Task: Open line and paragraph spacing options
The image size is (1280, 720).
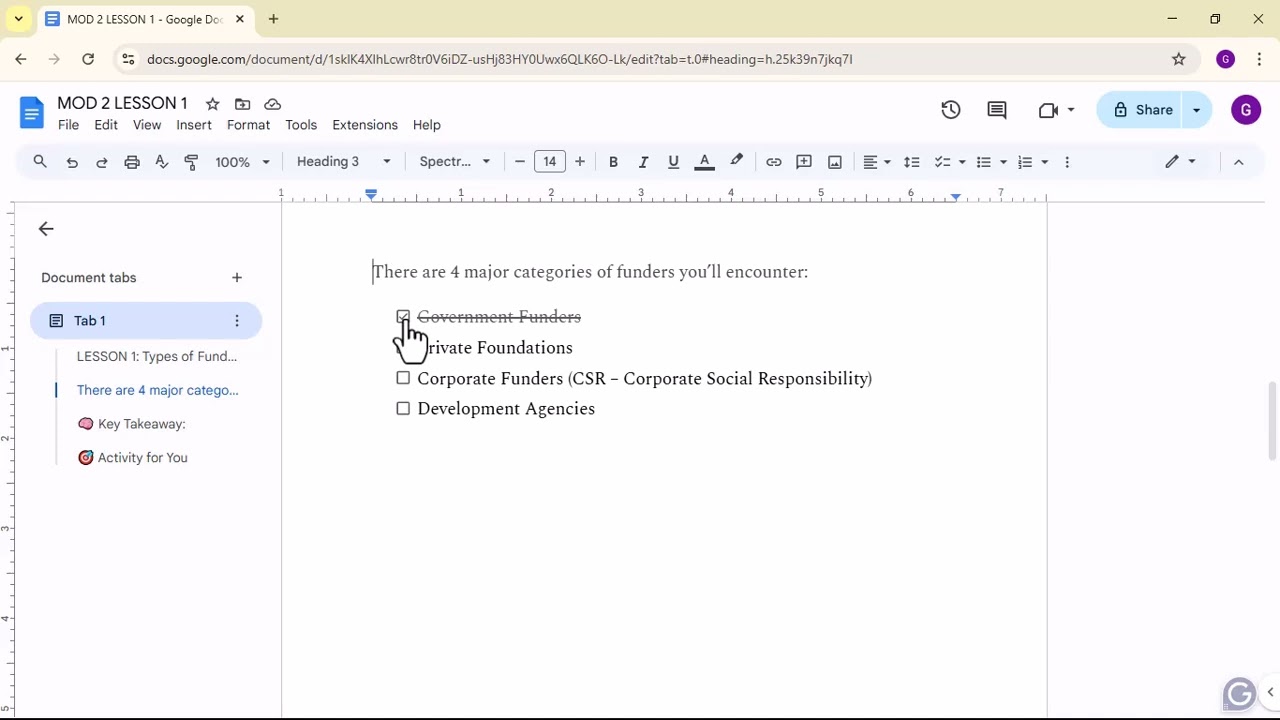Action: click(x=911, y=162)
